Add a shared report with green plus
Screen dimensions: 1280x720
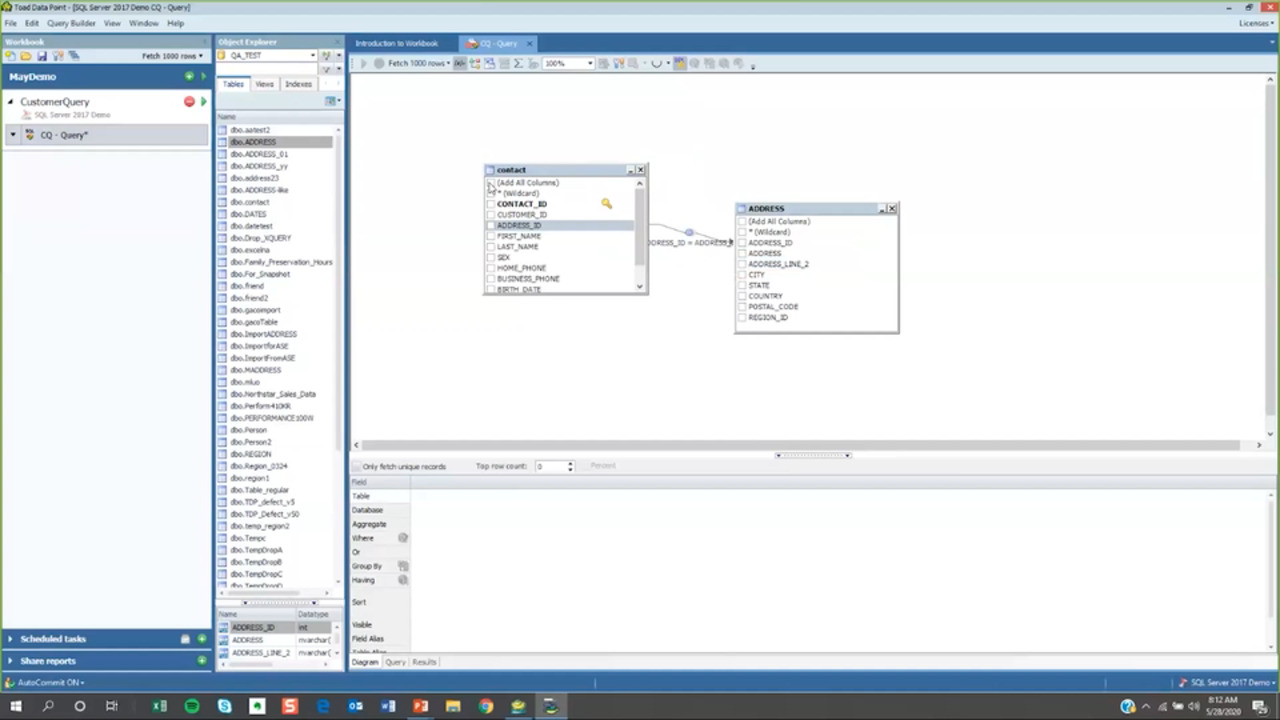click(201, 660)
